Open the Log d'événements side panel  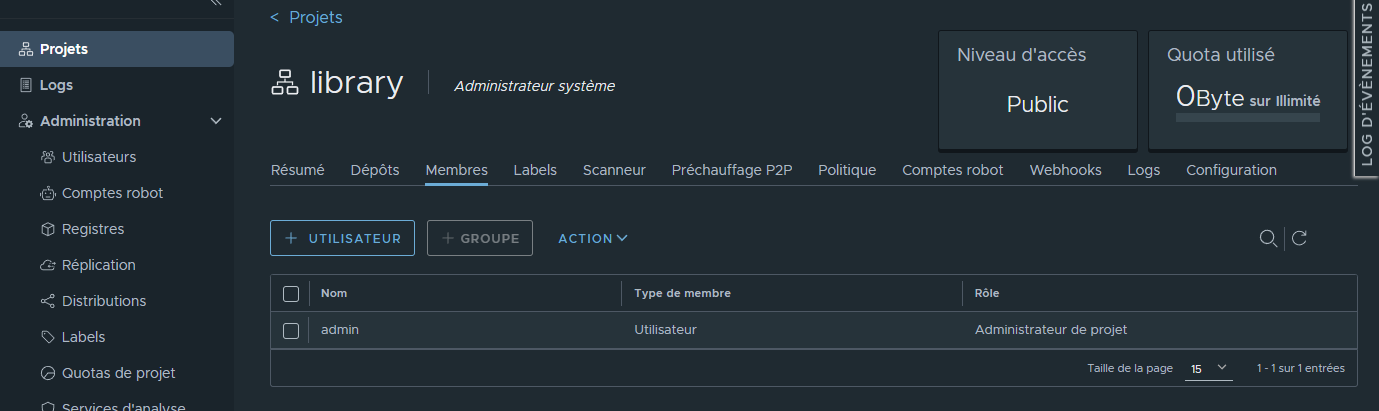pyautogui.click(x=1366, y=90)
